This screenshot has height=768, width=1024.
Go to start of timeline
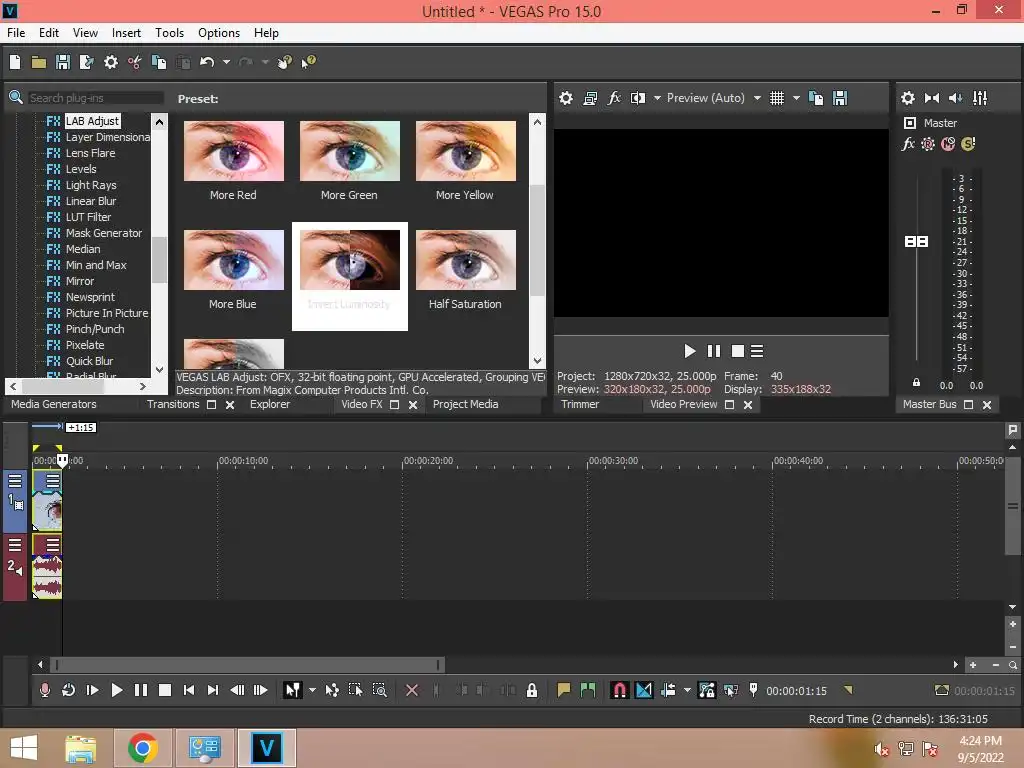coord(189,690)
